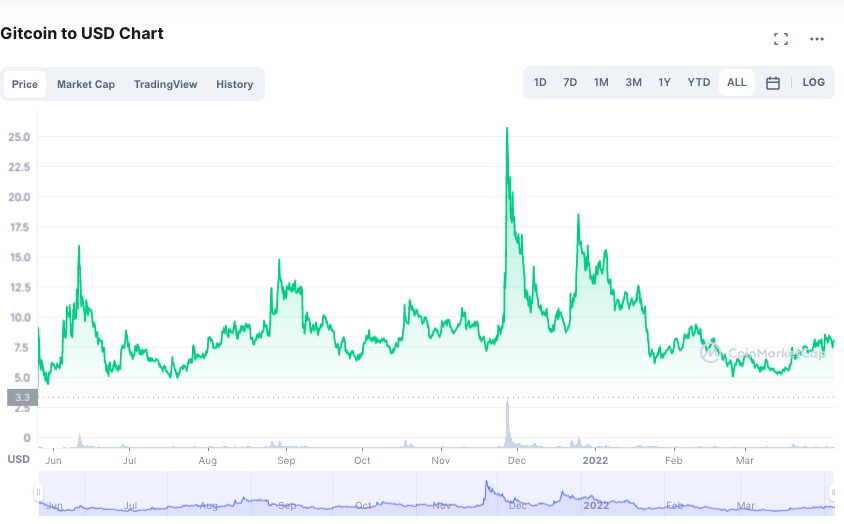Viewport: 844px width, 524px height.
Task: Click the 3.3 price marker label
Action: point(22,397)
